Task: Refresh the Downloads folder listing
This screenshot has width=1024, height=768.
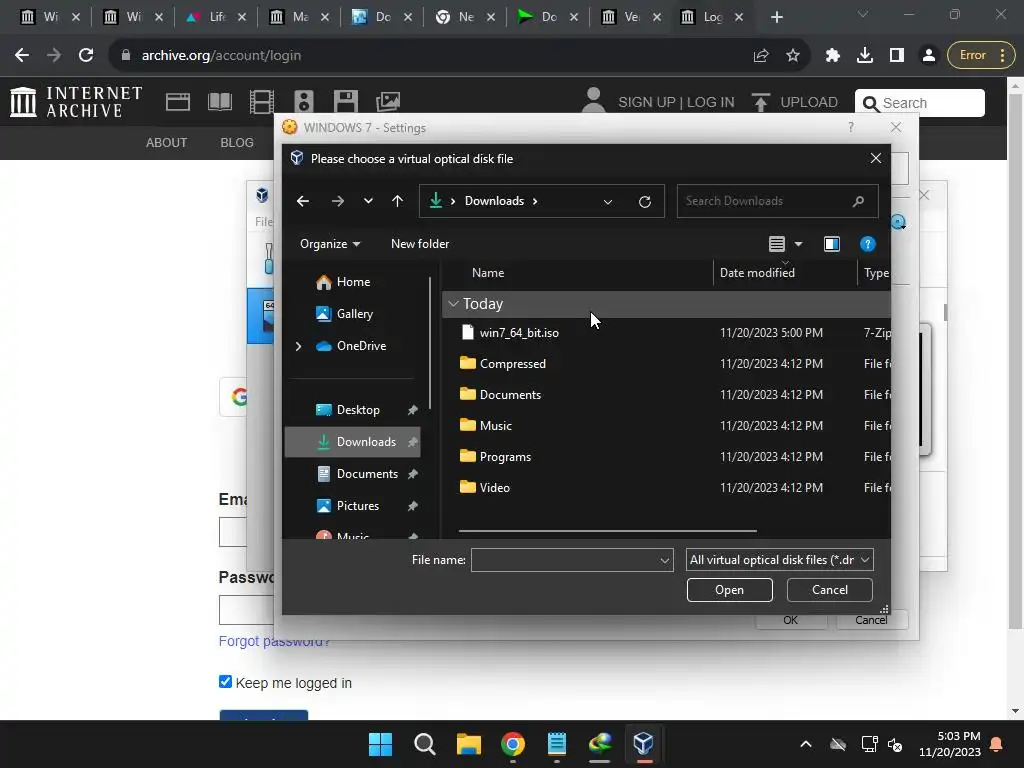Action: click(645, 201)
